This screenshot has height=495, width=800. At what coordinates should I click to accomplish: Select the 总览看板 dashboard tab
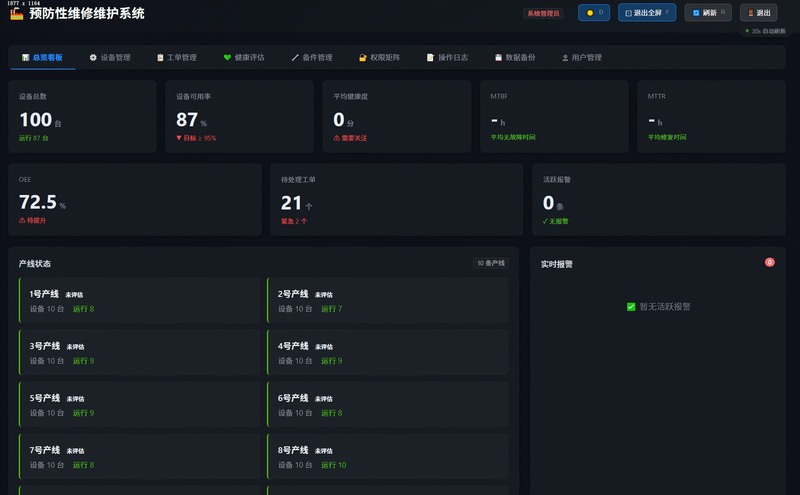click(x=42, y=58)
